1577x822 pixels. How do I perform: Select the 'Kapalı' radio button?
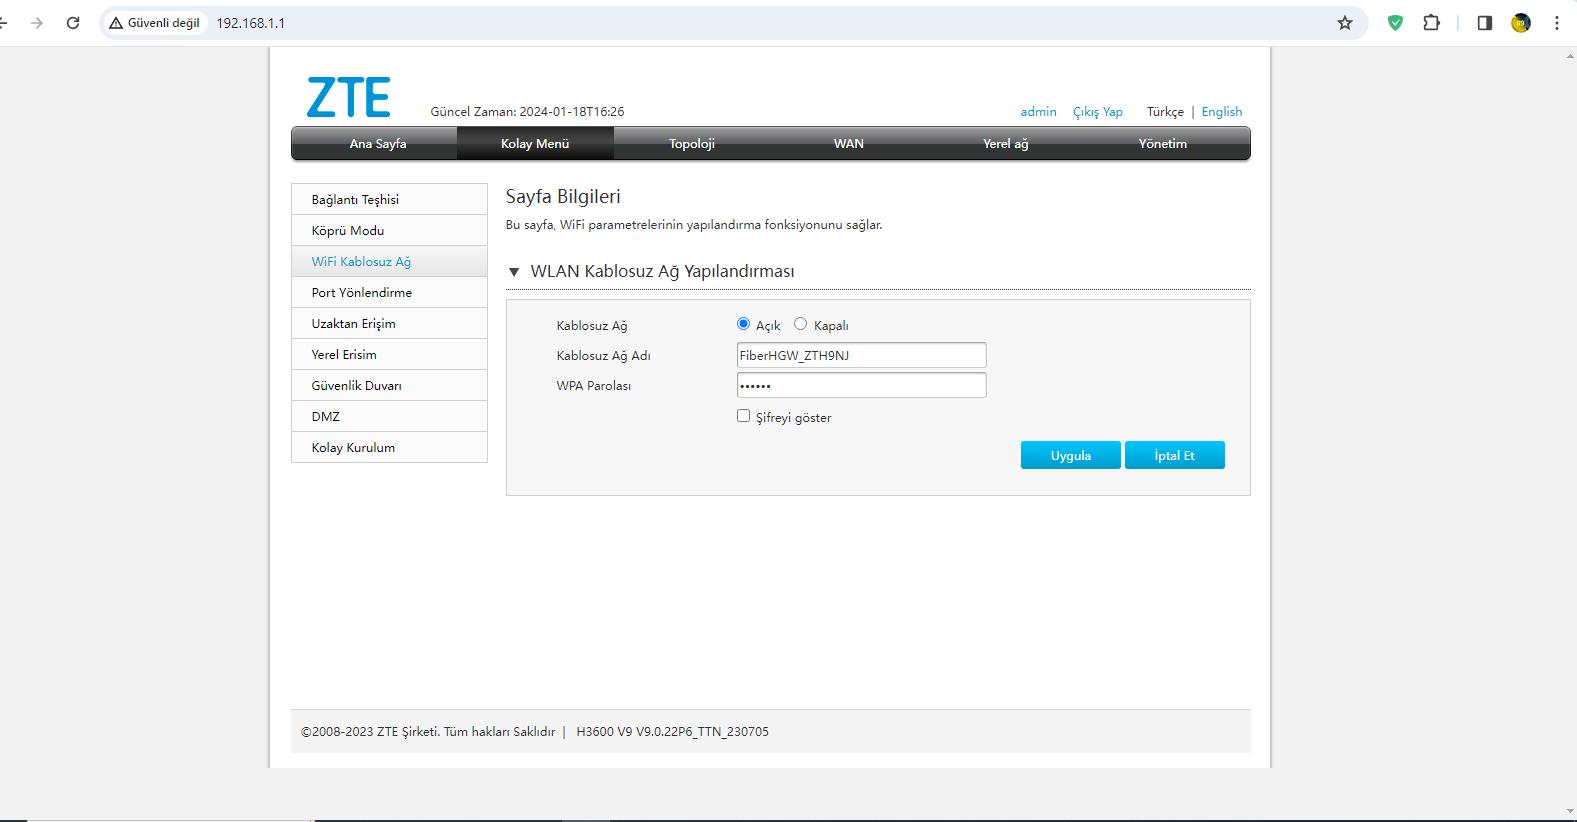pyautogui.click(x=800, y=324)
